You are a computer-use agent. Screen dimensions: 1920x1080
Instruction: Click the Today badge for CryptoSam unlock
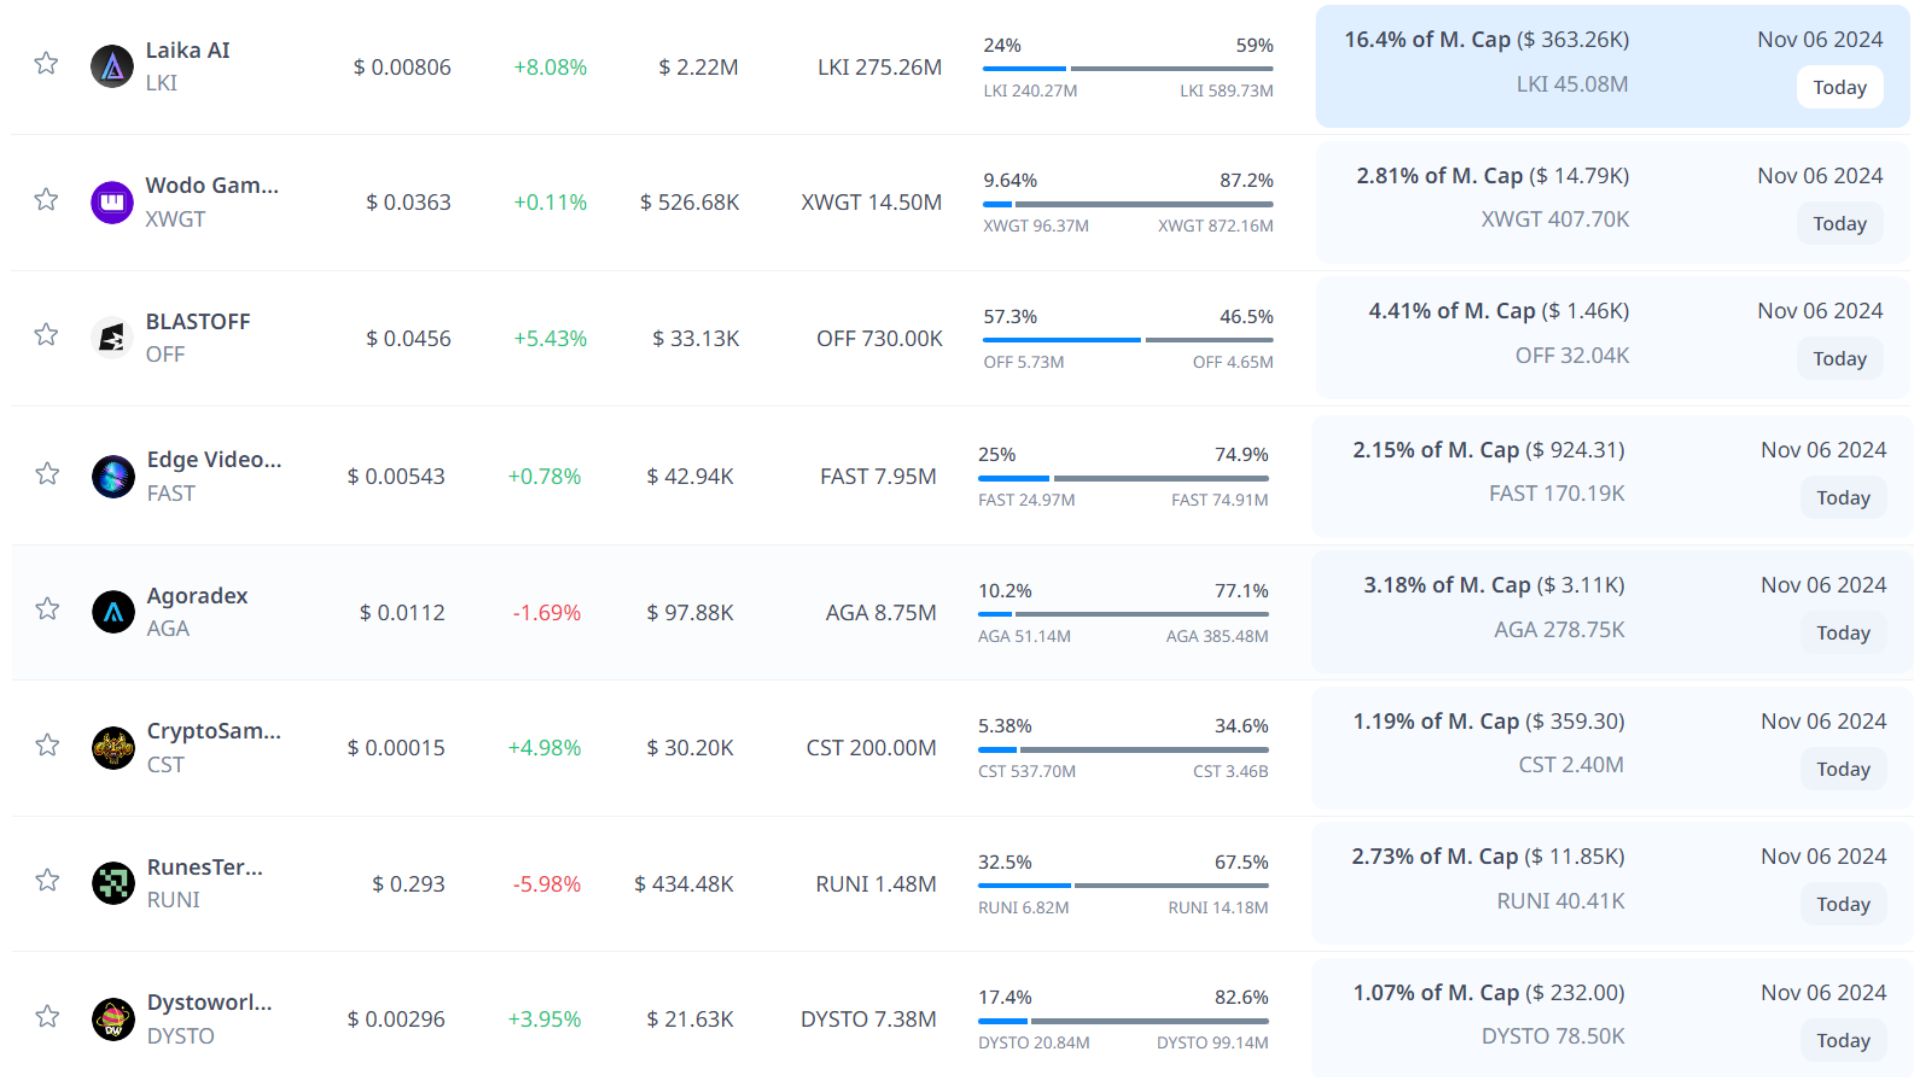coord(1842,769)
